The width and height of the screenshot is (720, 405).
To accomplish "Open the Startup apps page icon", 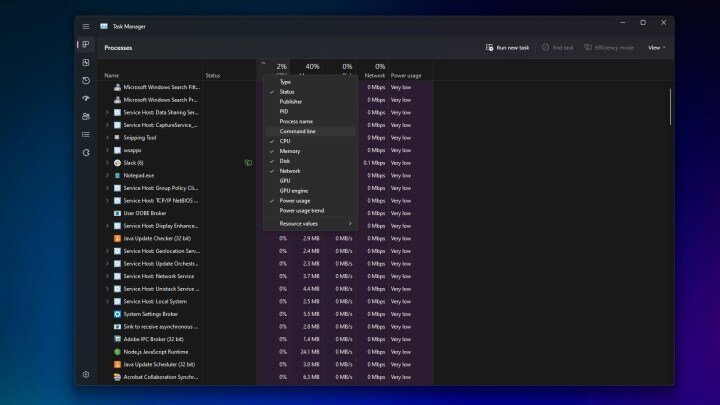I will click(86, 98).
